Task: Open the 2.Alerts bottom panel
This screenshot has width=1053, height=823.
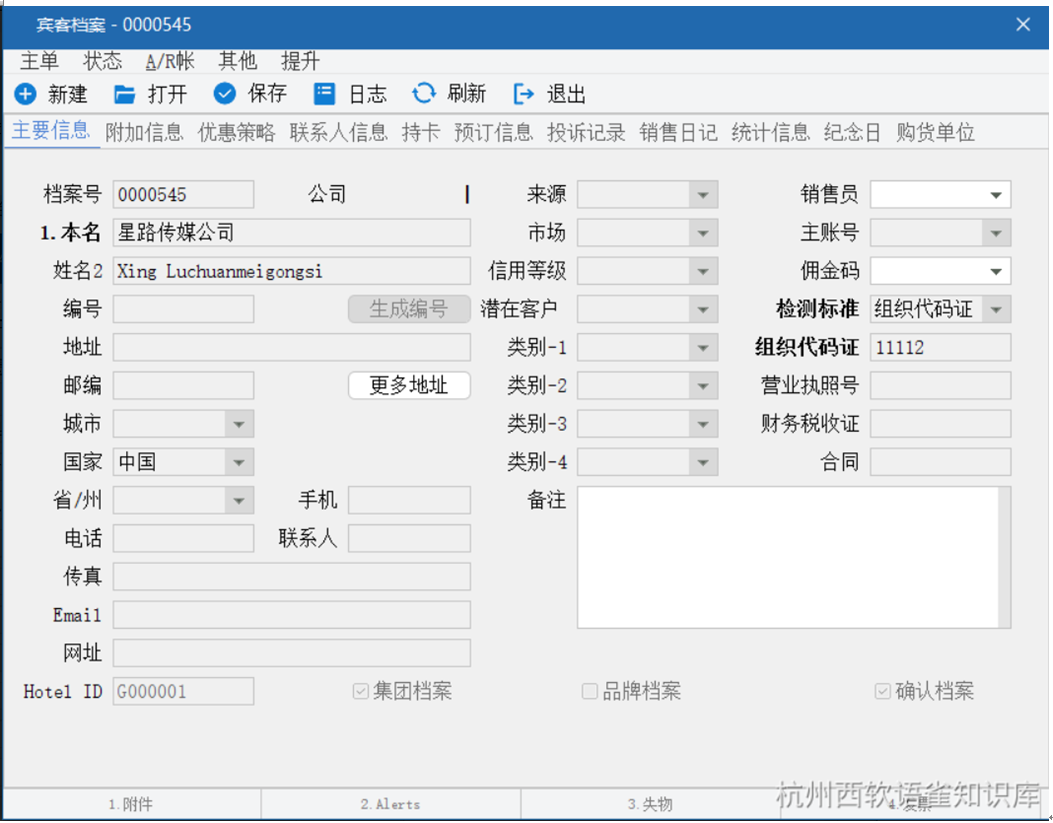Action: (x=390, y=804)
